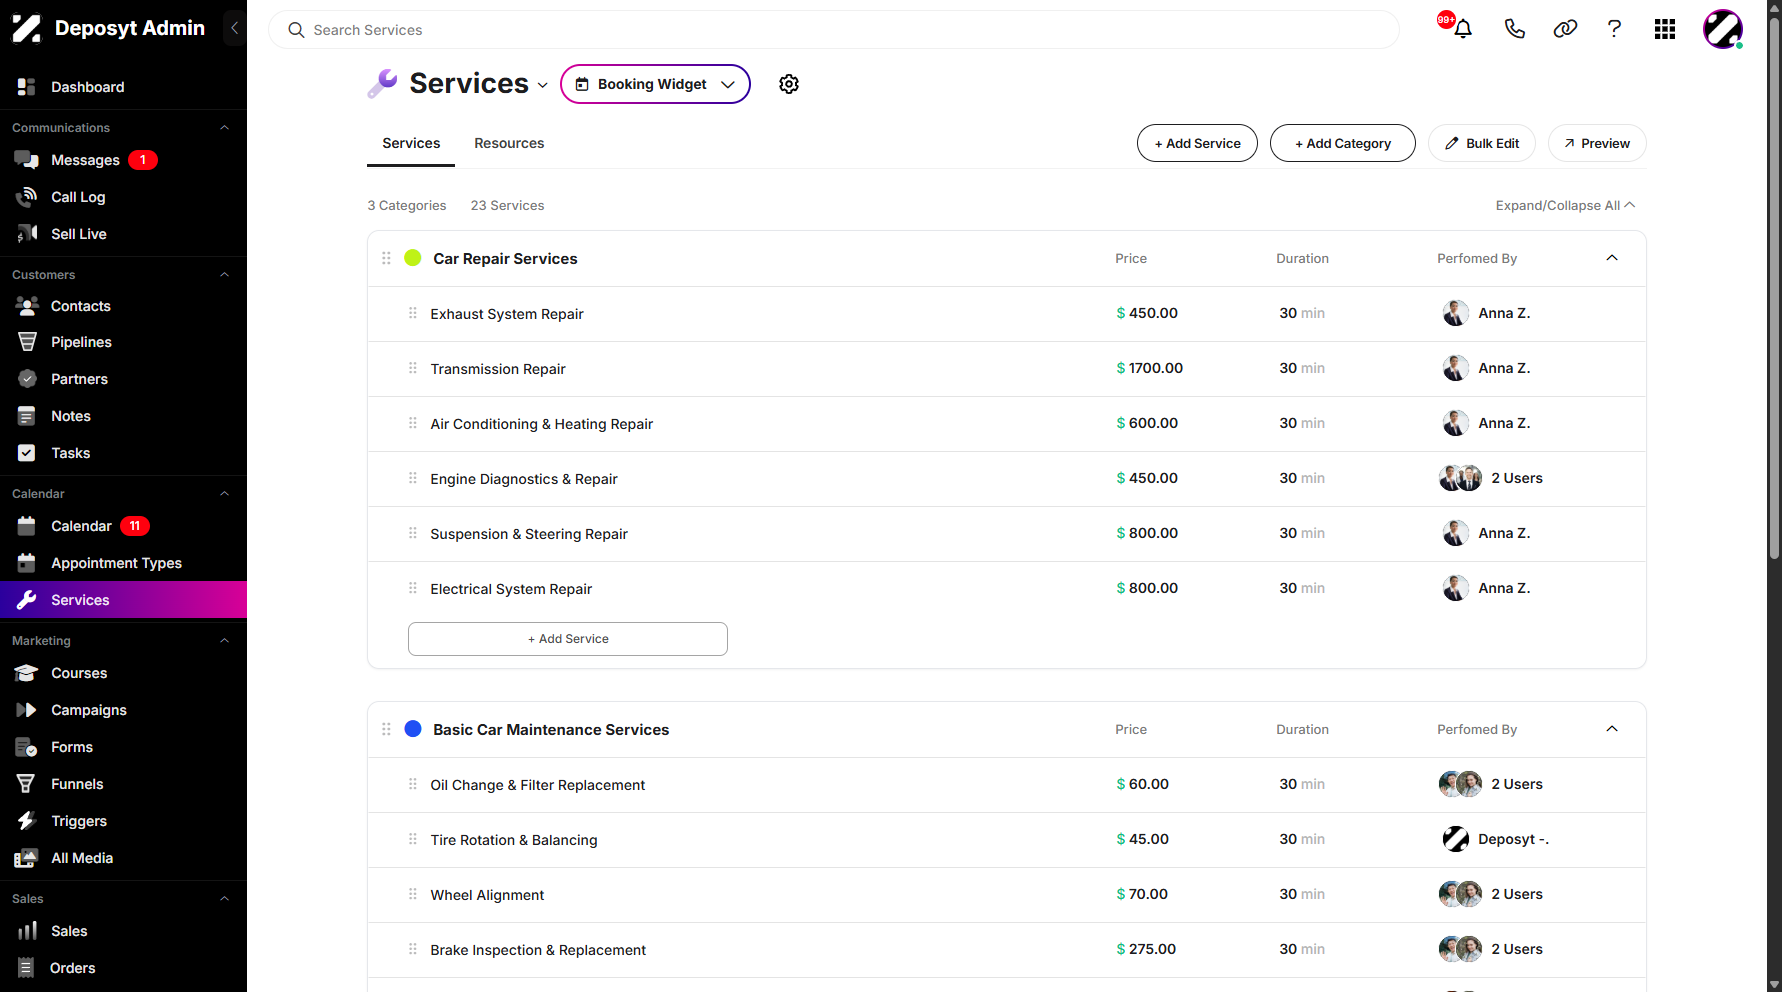Select Services item in sidebar

tap(123, 600)
